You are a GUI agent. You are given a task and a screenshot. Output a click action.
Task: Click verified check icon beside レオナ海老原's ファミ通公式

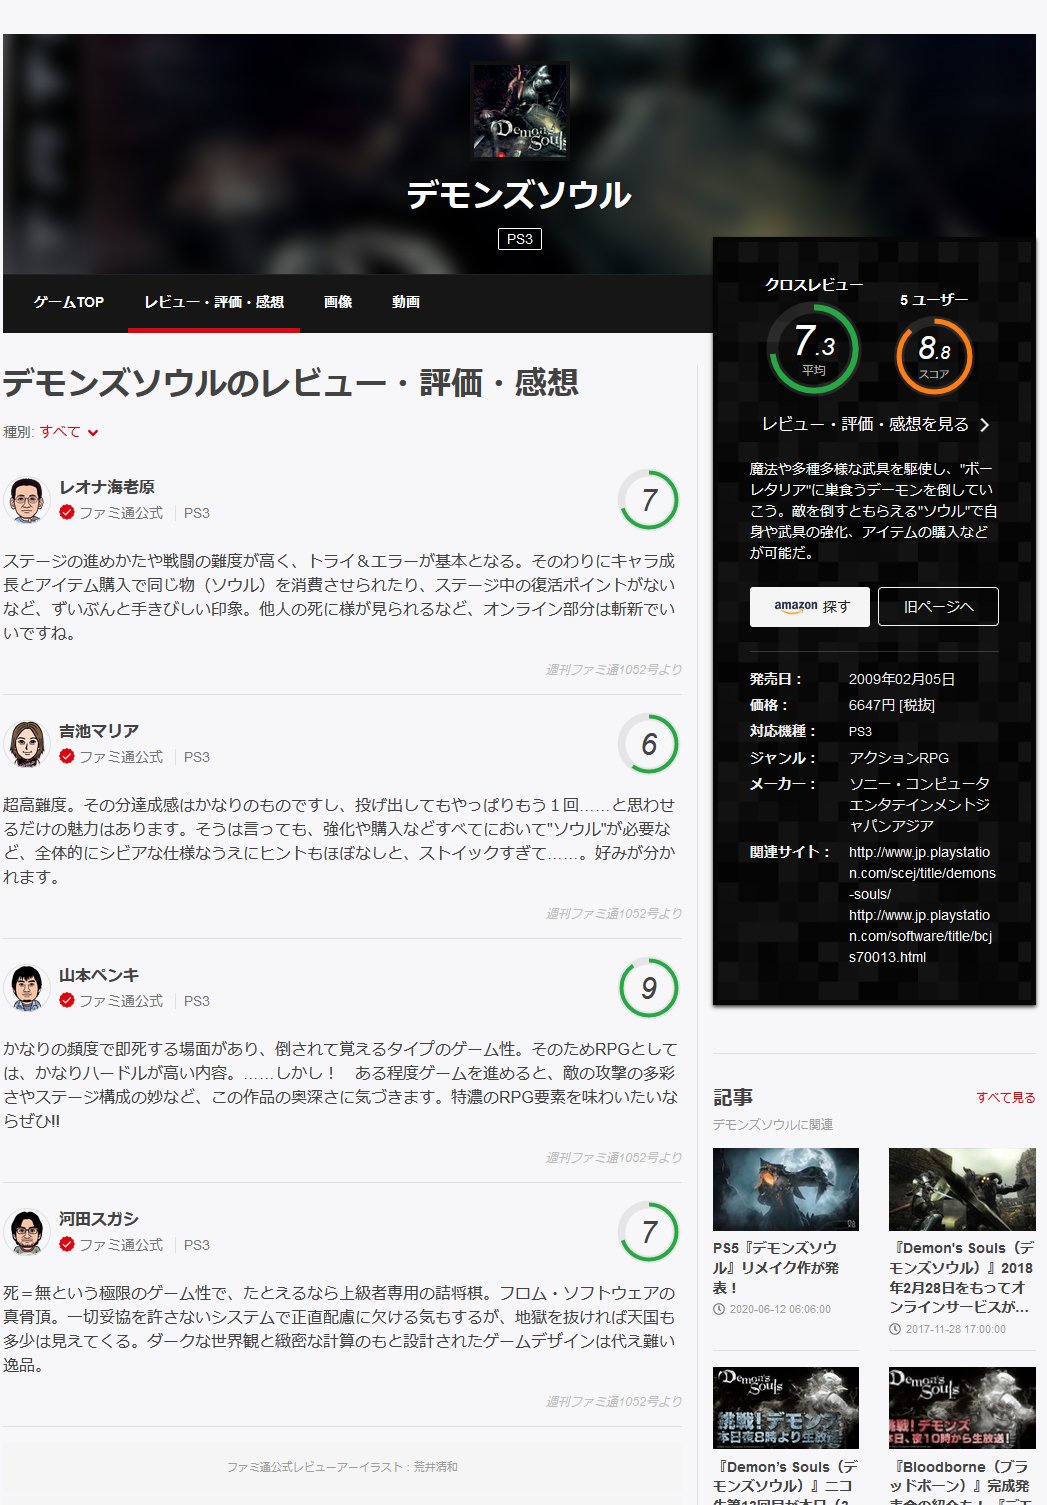click(67, 512)
